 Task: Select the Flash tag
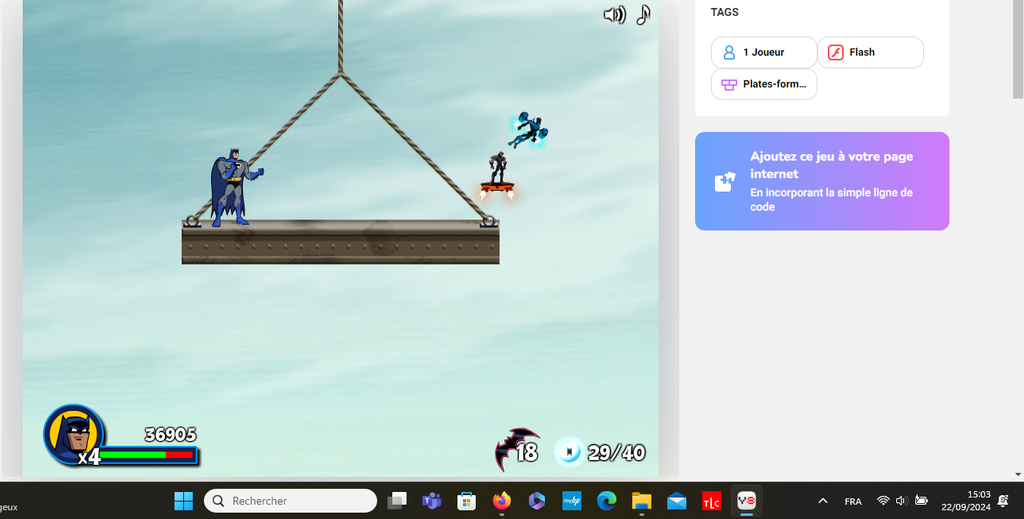(x=869, y=52)
